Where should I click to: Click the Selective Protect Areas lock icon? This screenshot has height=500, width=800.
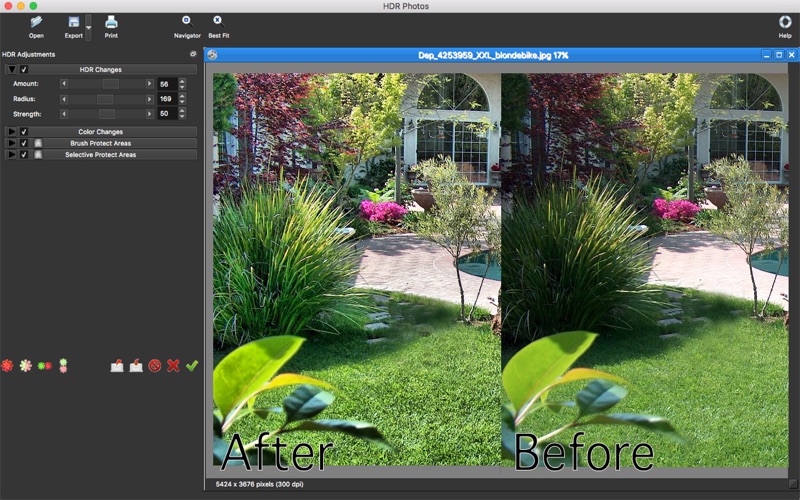pyautogui.click(x=38, y=155)
